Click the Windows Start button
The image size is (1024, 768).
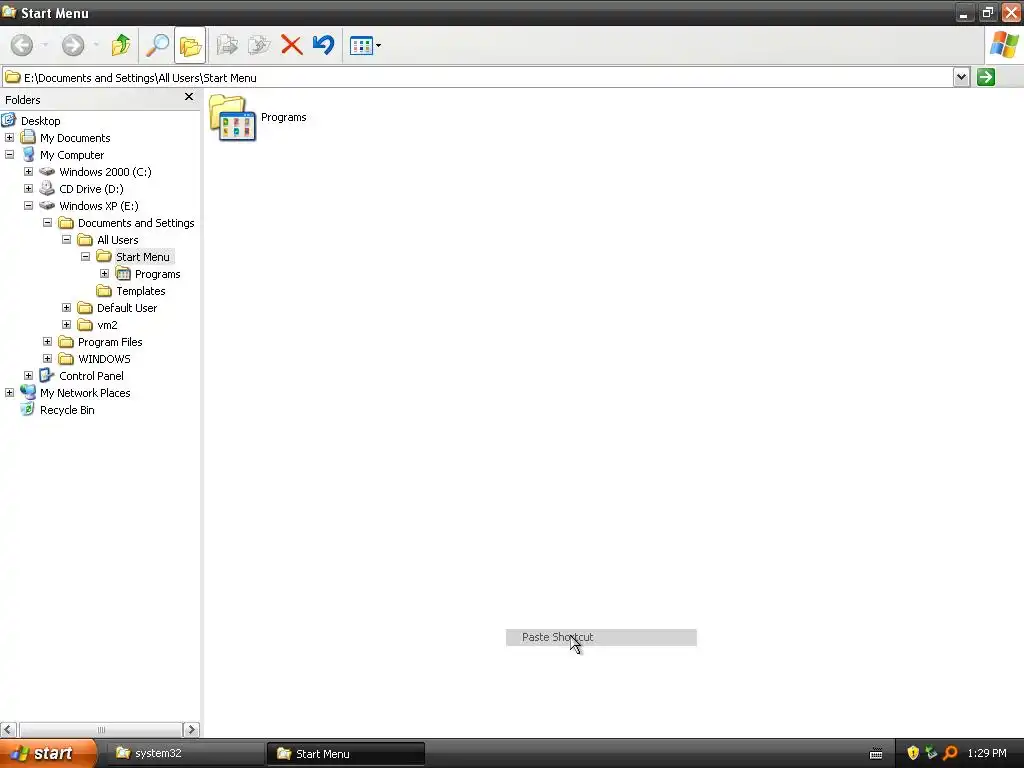[x=48, y=753]
